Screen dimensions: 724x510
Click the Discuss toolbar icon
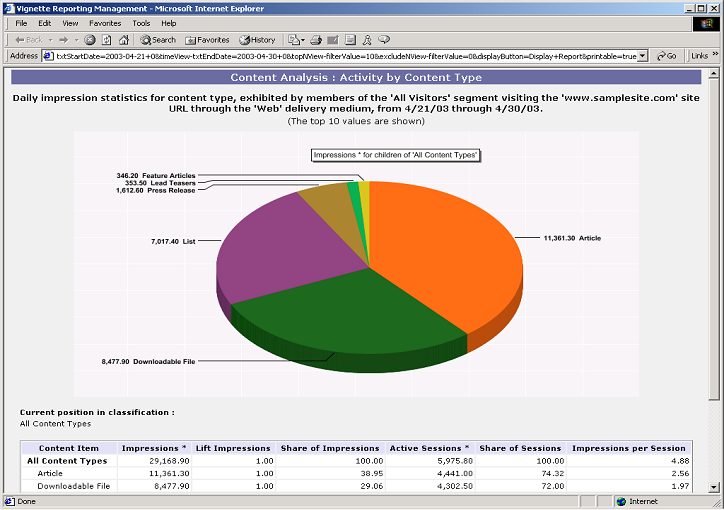[350, 40]
